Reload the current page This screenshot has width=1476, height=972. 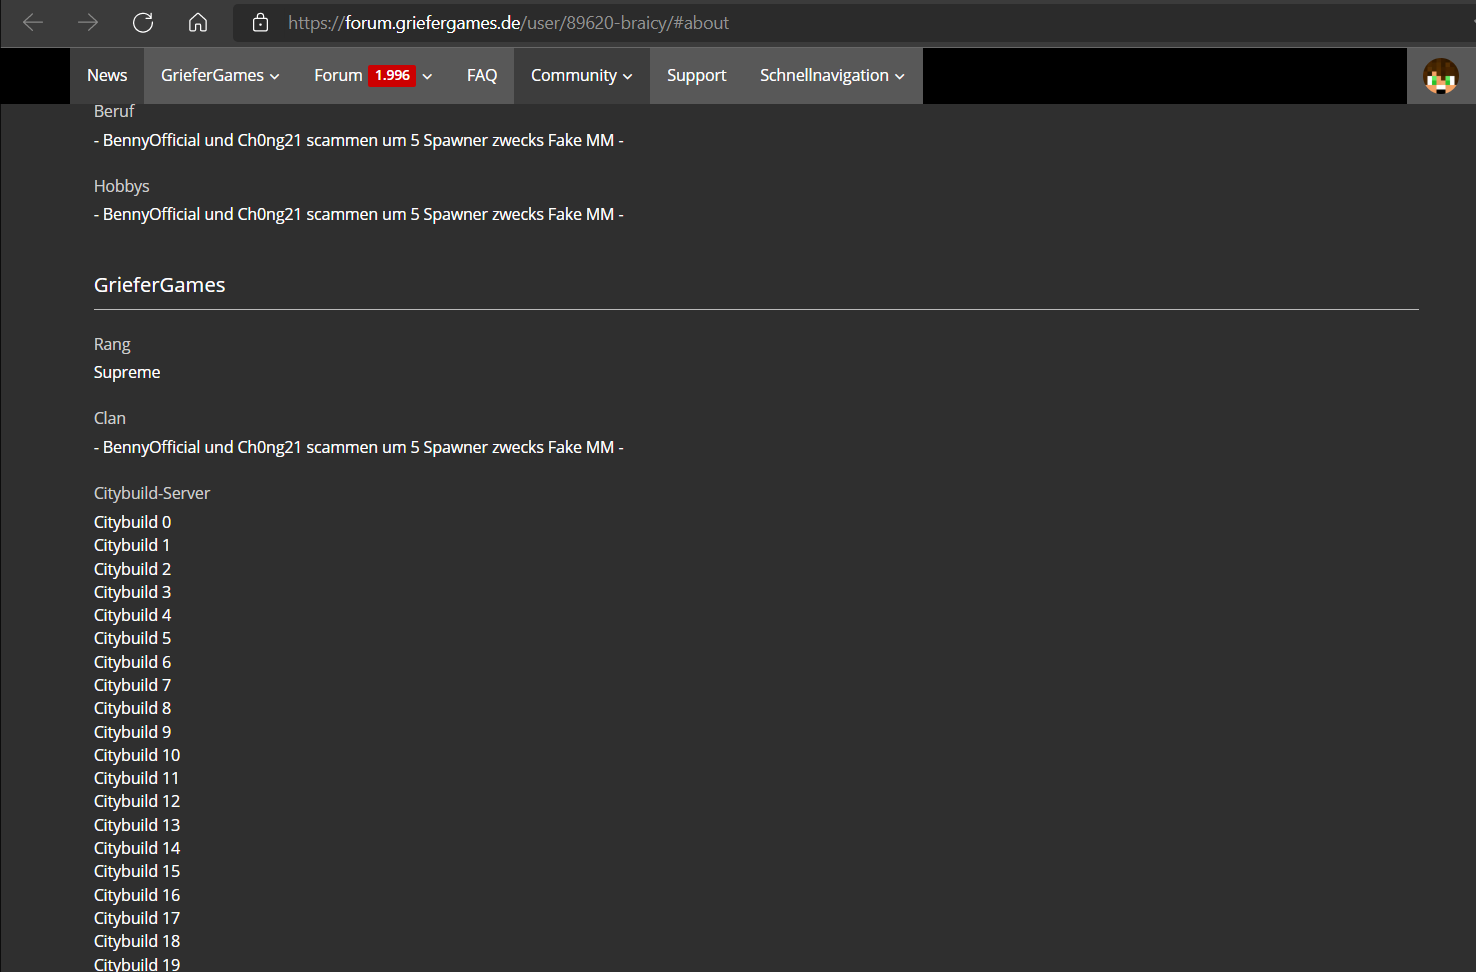tap(143, 22)
